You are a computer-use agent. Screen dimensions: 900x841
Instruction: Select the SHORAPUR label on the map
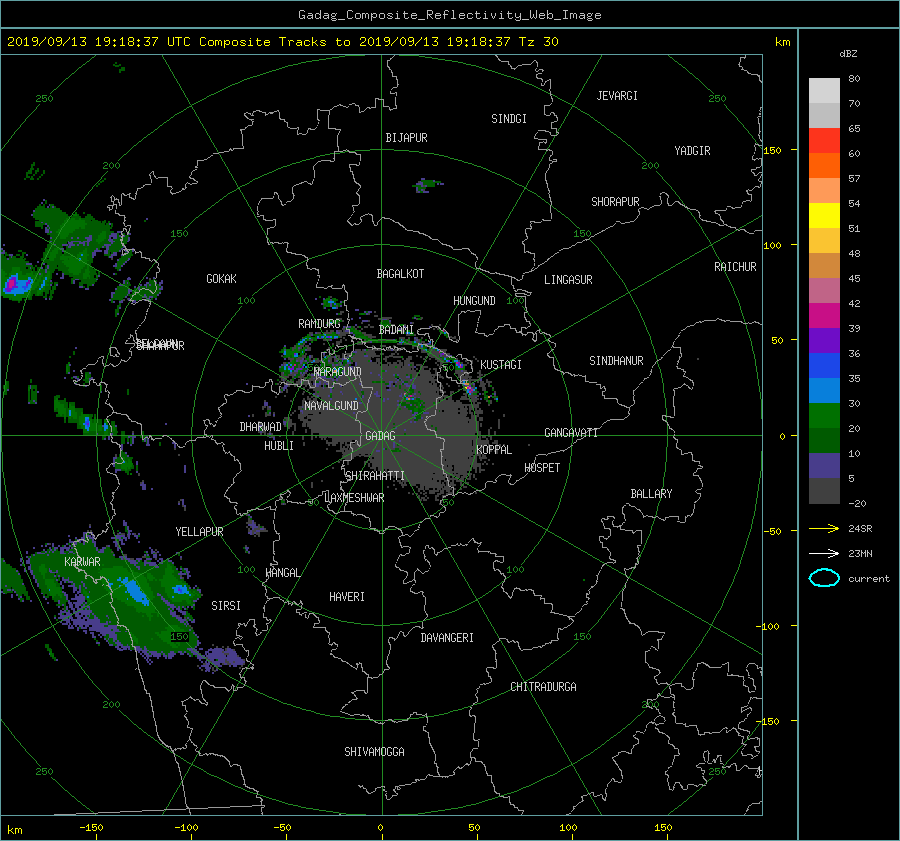(x=615, y=202)
